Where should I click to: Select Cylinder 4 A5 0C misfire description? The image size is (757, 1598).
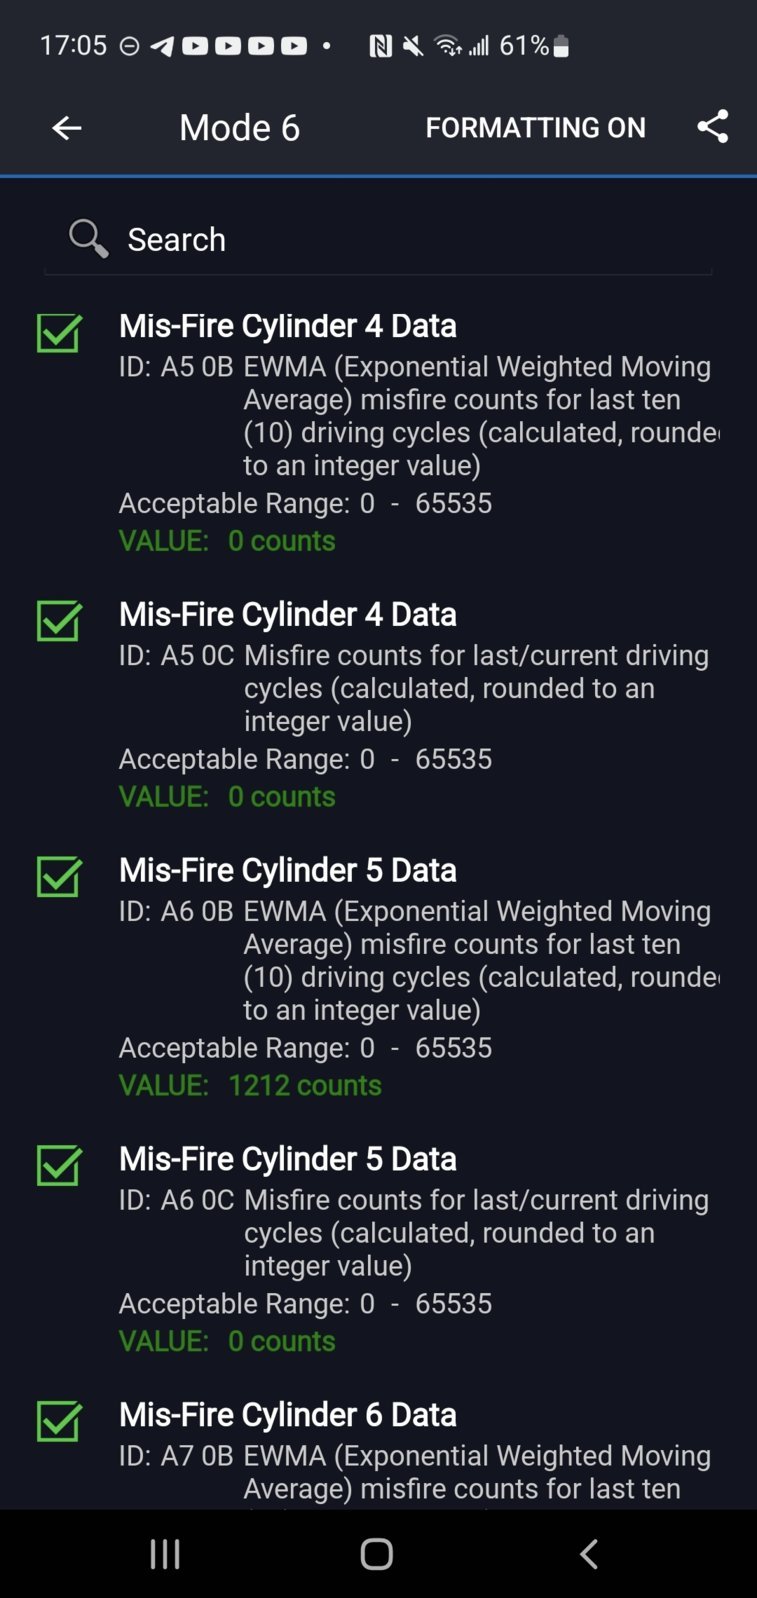(x=476, y=688)
